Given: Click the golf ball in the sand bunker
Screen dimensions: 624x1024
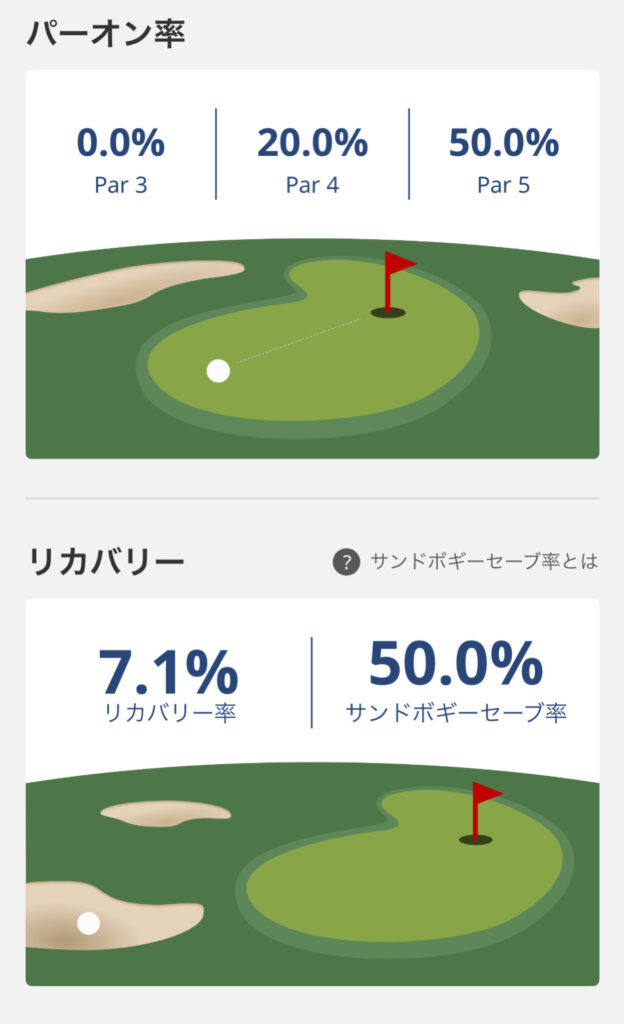Looking at the screenshot, I should [89, 923].
